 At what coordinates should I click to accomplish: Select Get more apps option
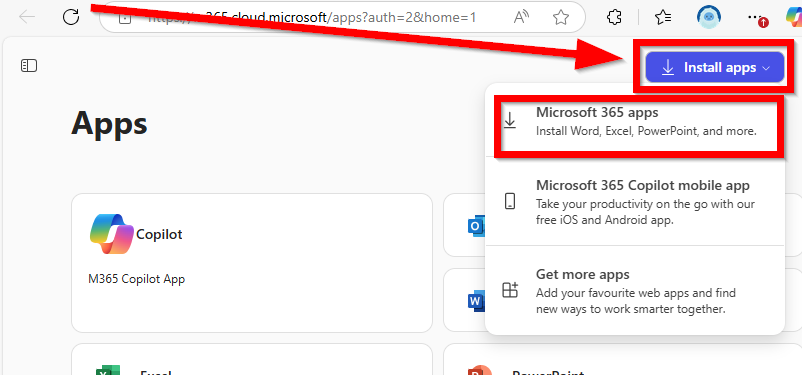coord(635,291)
